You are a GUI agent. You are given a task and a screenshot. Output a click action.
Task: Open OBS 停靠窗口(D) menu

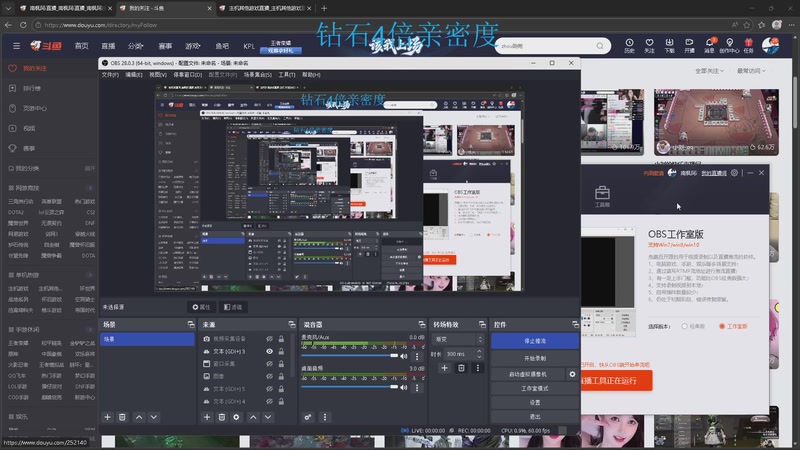click(188, 75)
